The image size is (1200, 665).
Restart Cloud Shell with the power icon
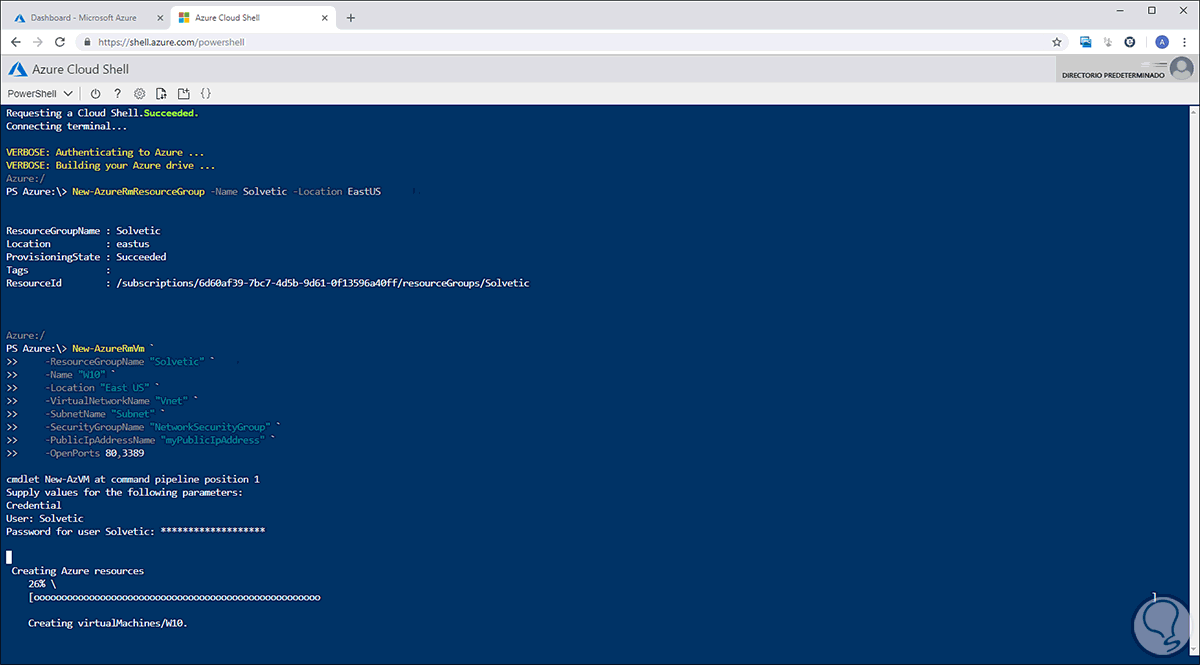click(x=96, y=93)
